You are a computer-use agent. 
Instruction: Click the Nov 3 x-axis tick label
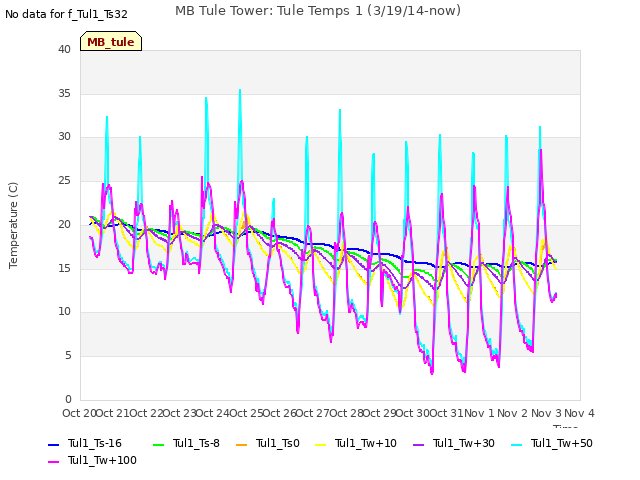click(x=546, y=413)
